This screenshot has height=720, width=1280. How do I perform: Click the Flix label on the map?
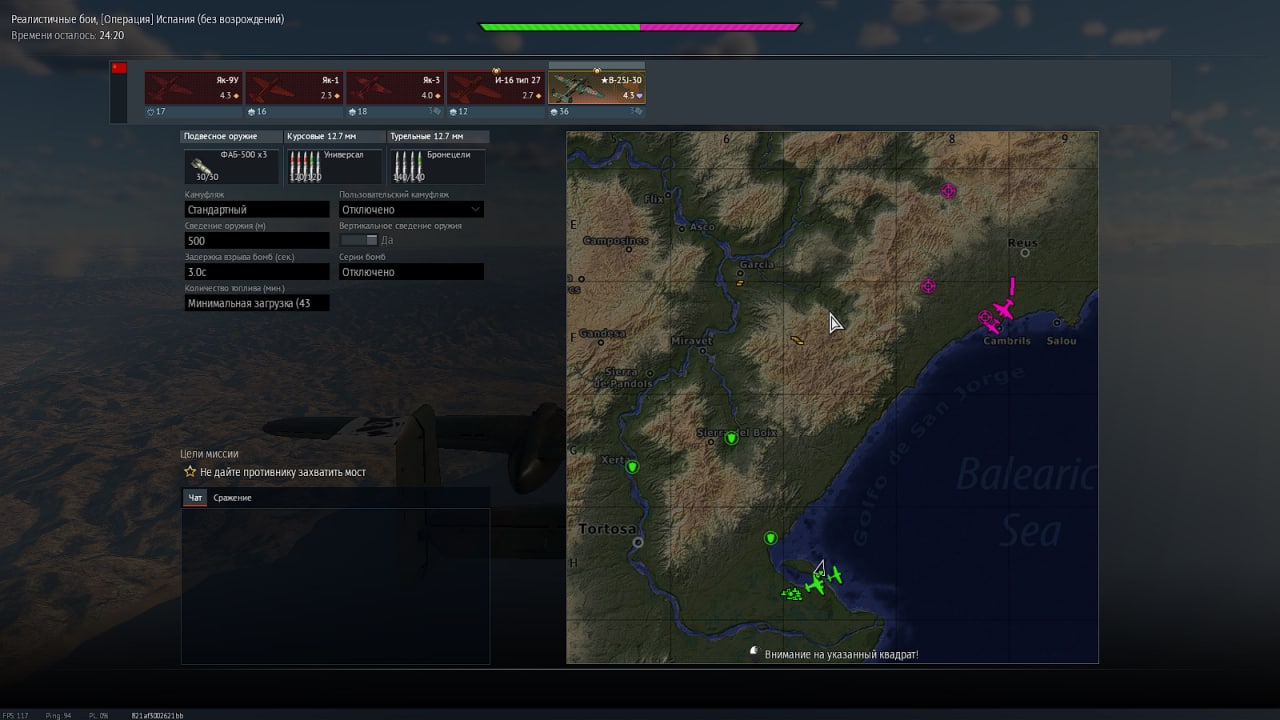(653, 199)
